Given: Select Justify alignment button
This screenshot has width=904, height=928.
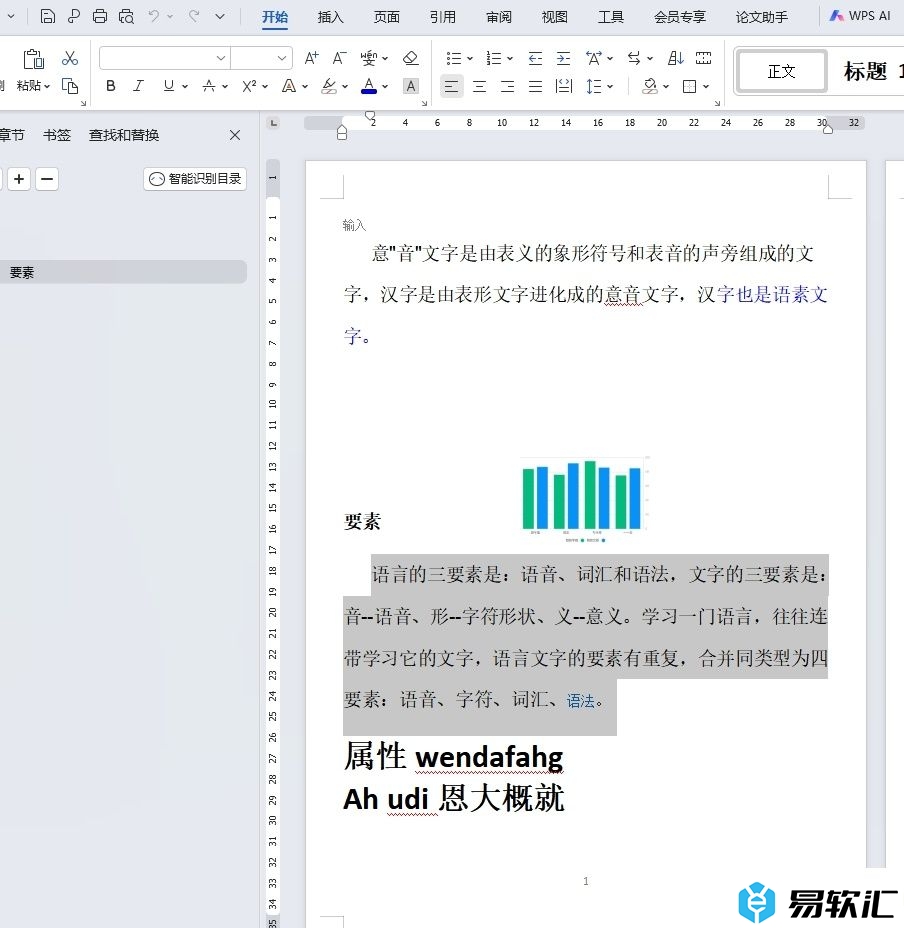Looking at the screenshot, I should 535,86.
